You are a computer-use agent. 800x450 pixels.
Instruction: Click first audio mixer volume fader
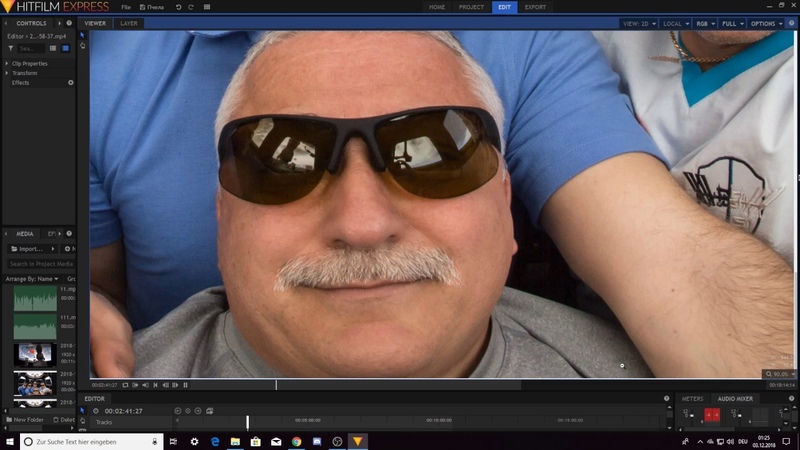(x=691, y=416)
